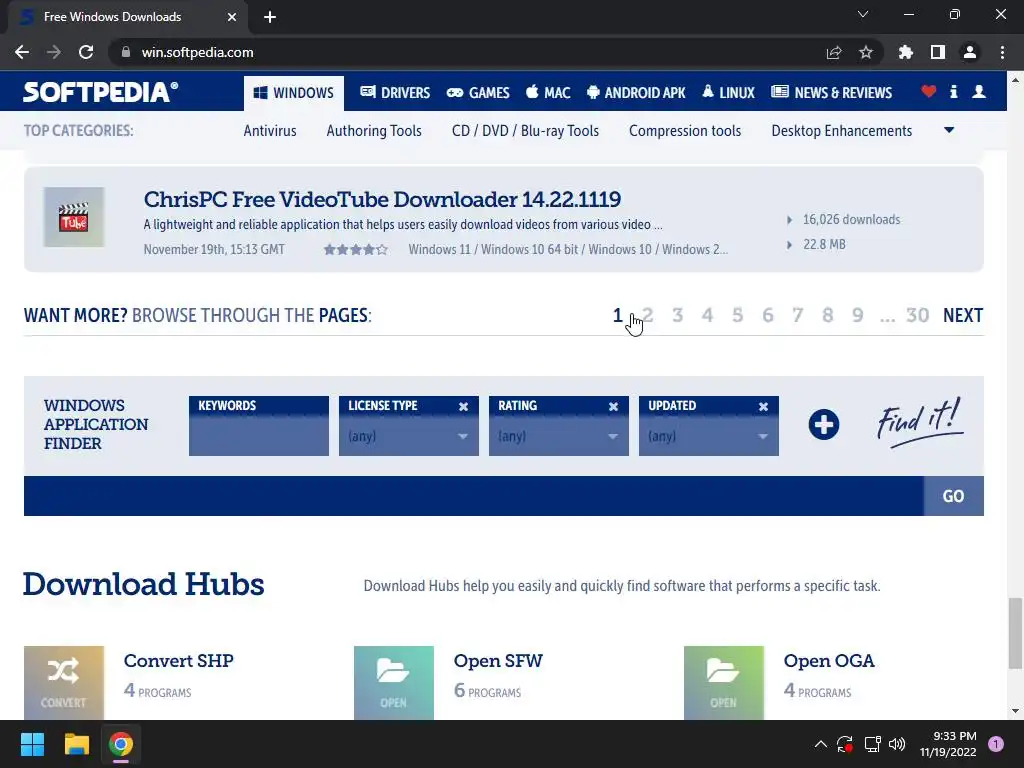Click the NEXT page link

click(x=963, y=315)
